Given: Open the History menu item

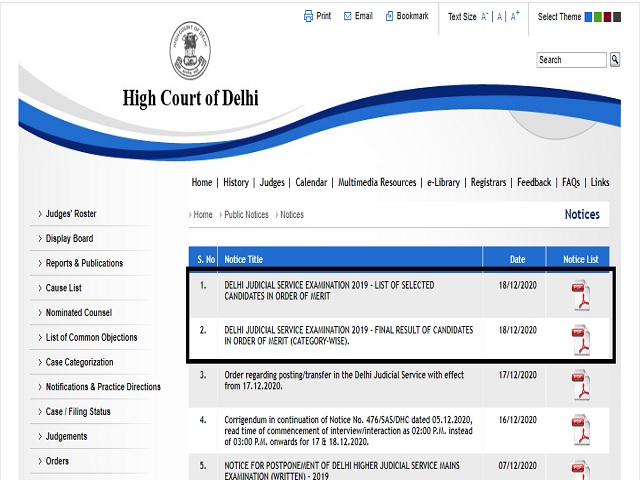Looking at the screenshot, I should tap(236, 182).
